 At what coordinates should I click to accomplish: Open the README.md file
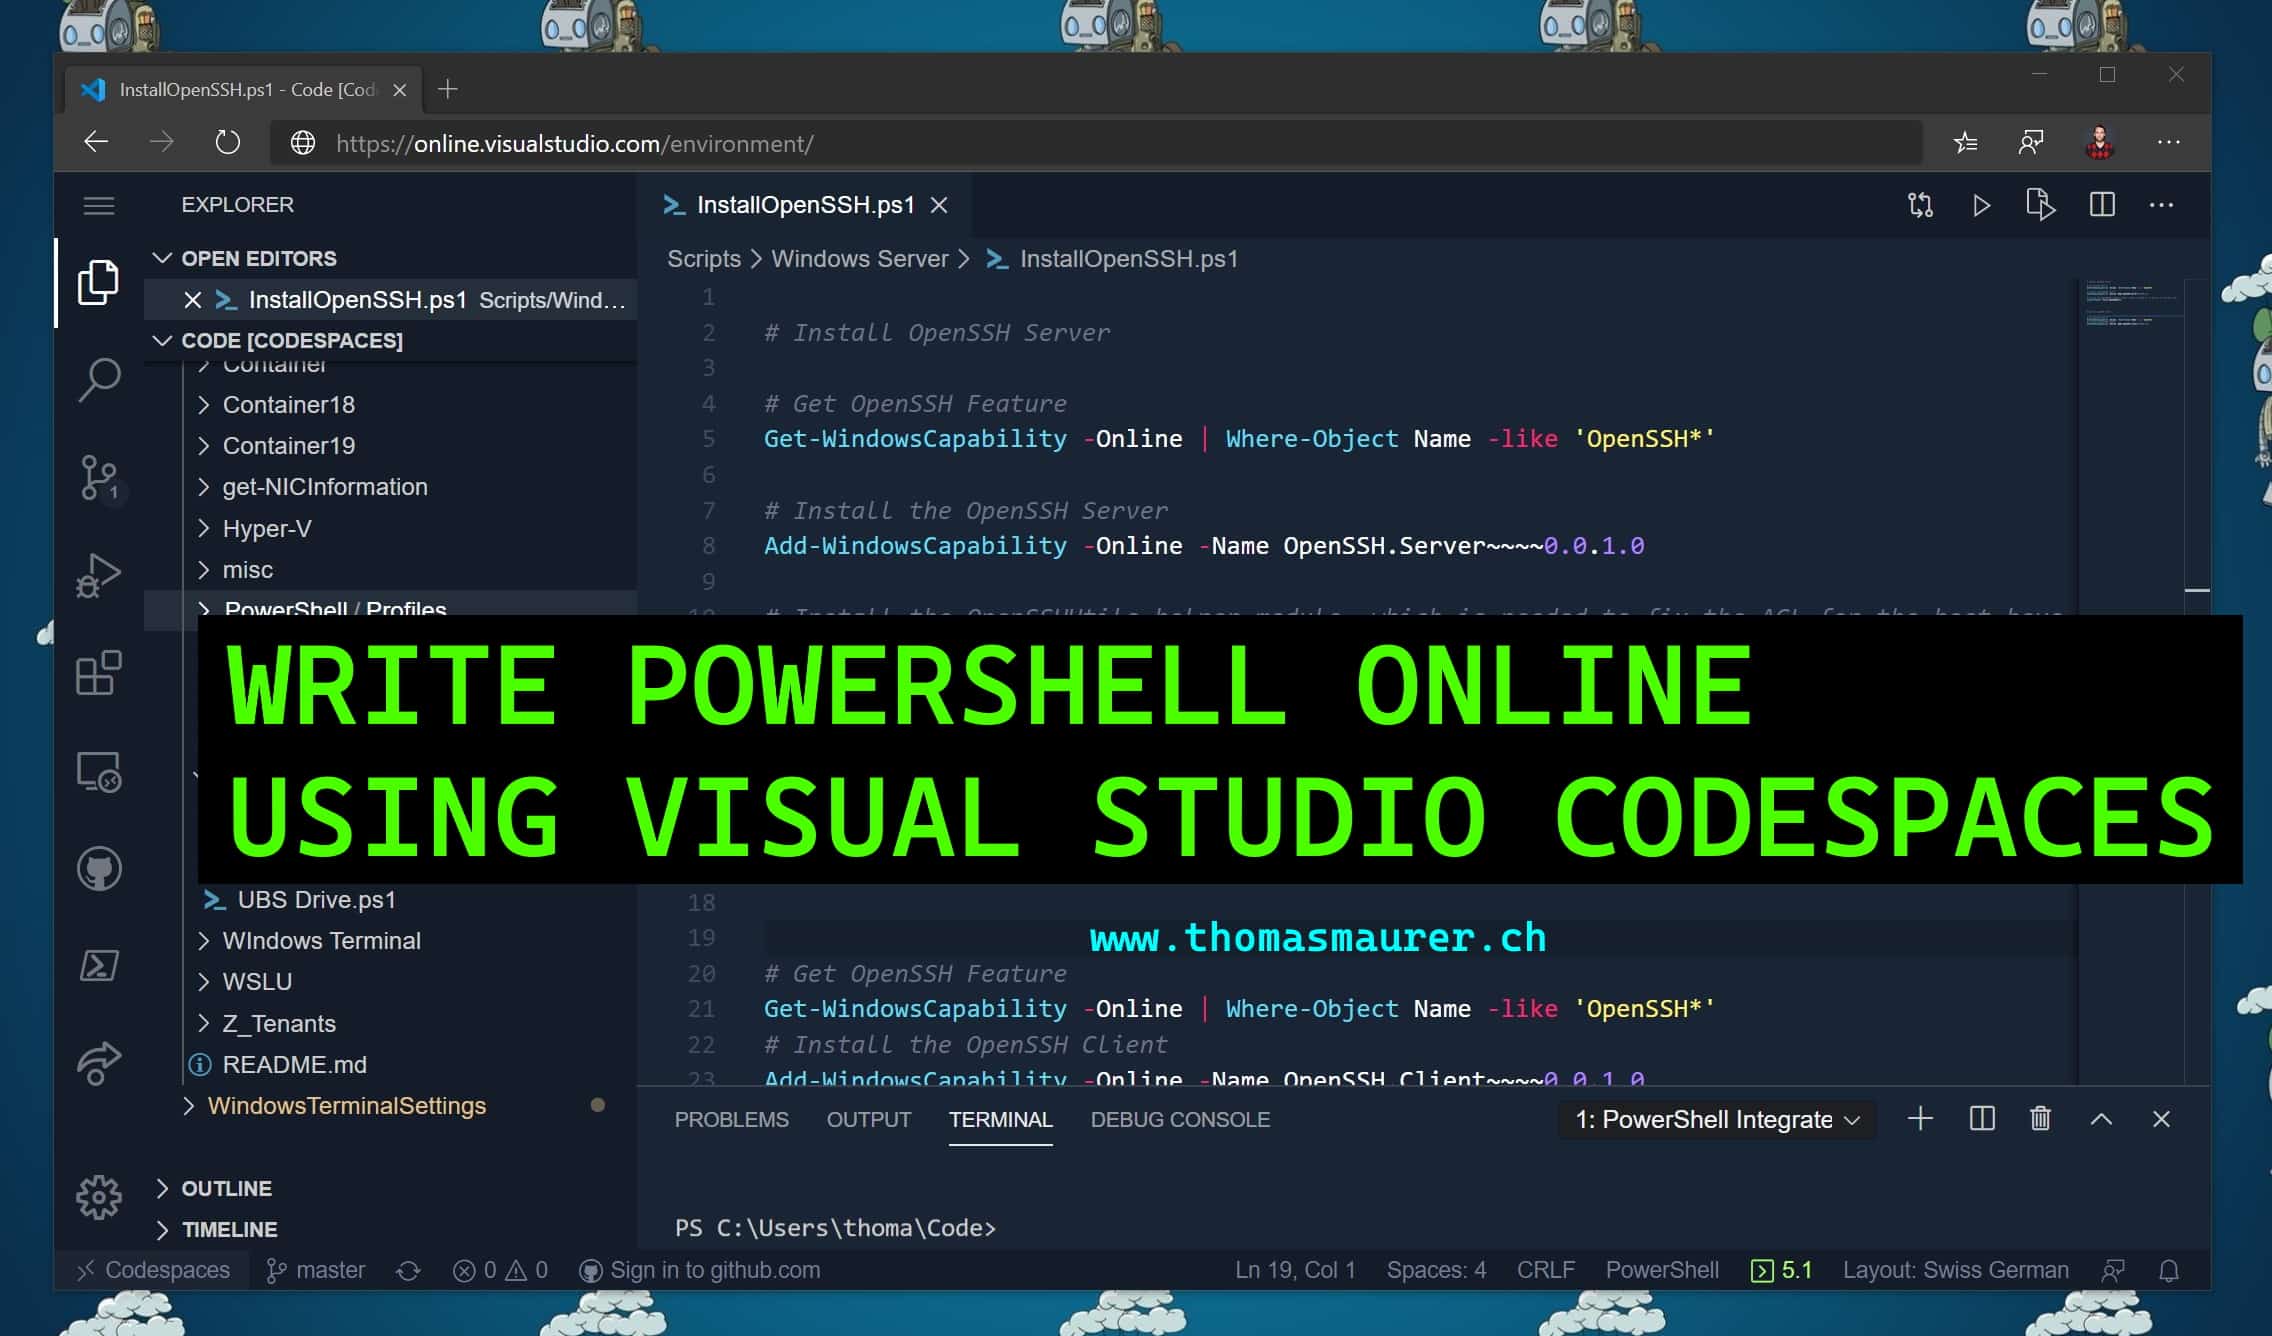[294, 1064]
